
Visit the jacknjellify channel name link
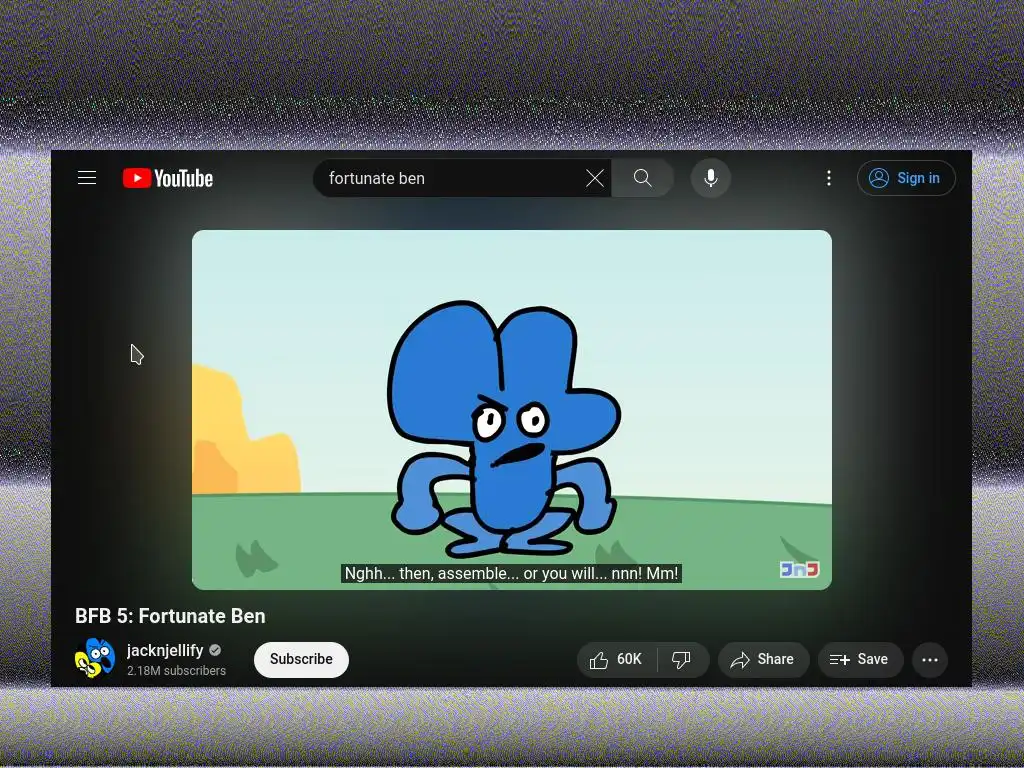click(x=165, y=650)
